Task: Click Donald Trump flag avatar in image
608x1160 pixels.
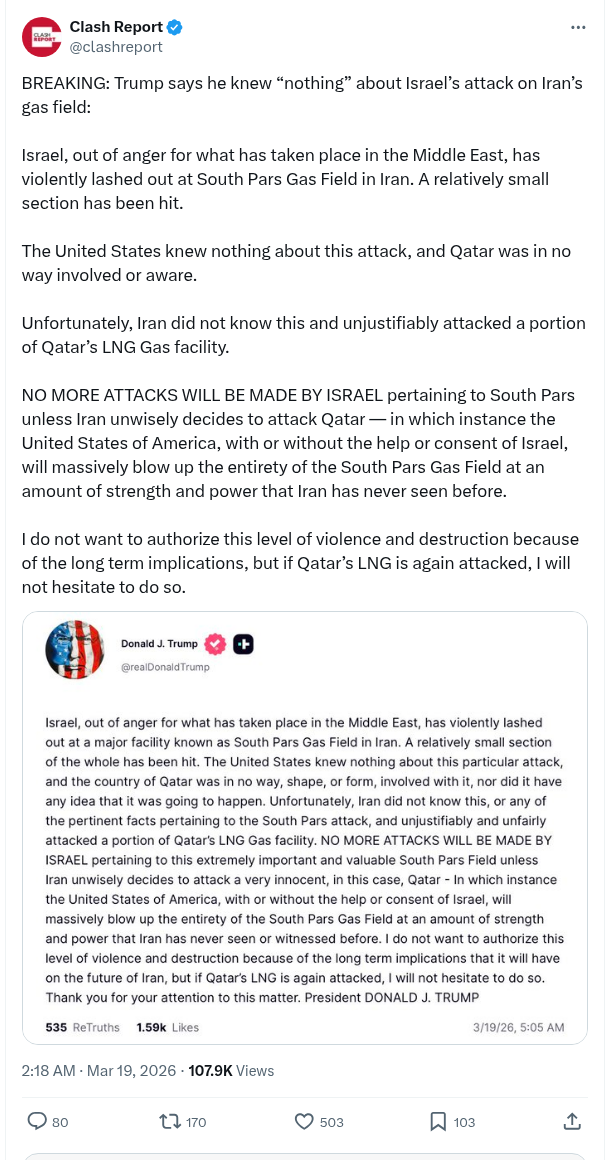Action: pyautogui.click(x=75, y=650)
